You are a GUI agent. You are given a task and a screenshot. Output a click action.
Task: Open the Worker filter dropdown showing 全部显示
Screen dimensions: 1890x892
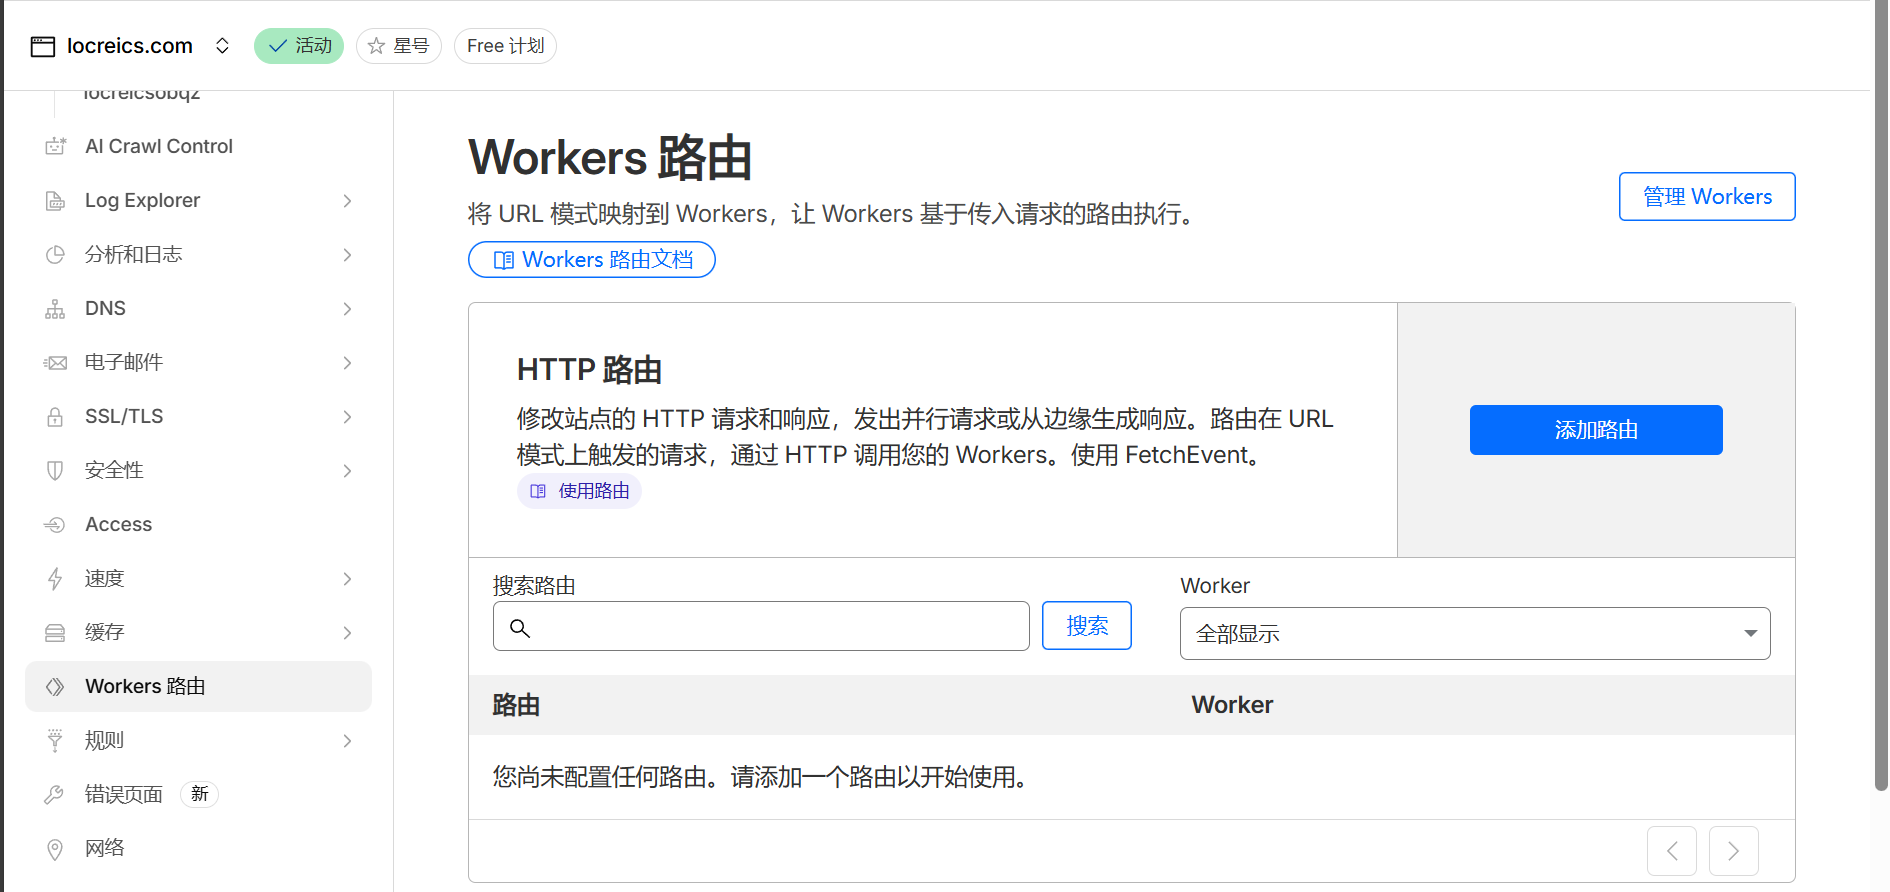[x=1474, y=634]
